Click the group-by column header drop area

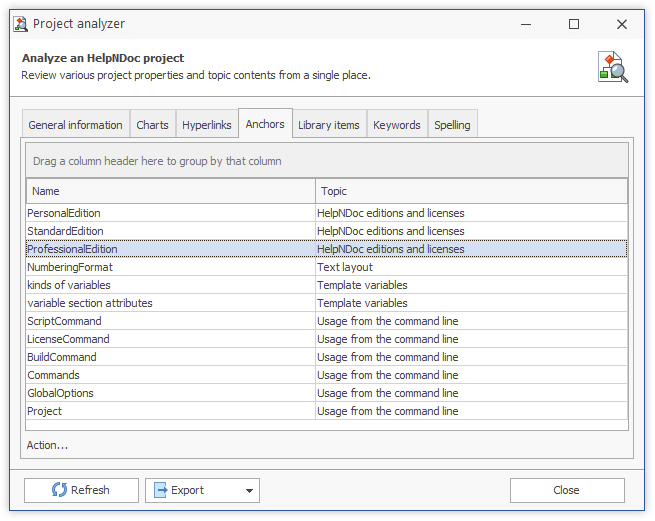click(327, 161)
